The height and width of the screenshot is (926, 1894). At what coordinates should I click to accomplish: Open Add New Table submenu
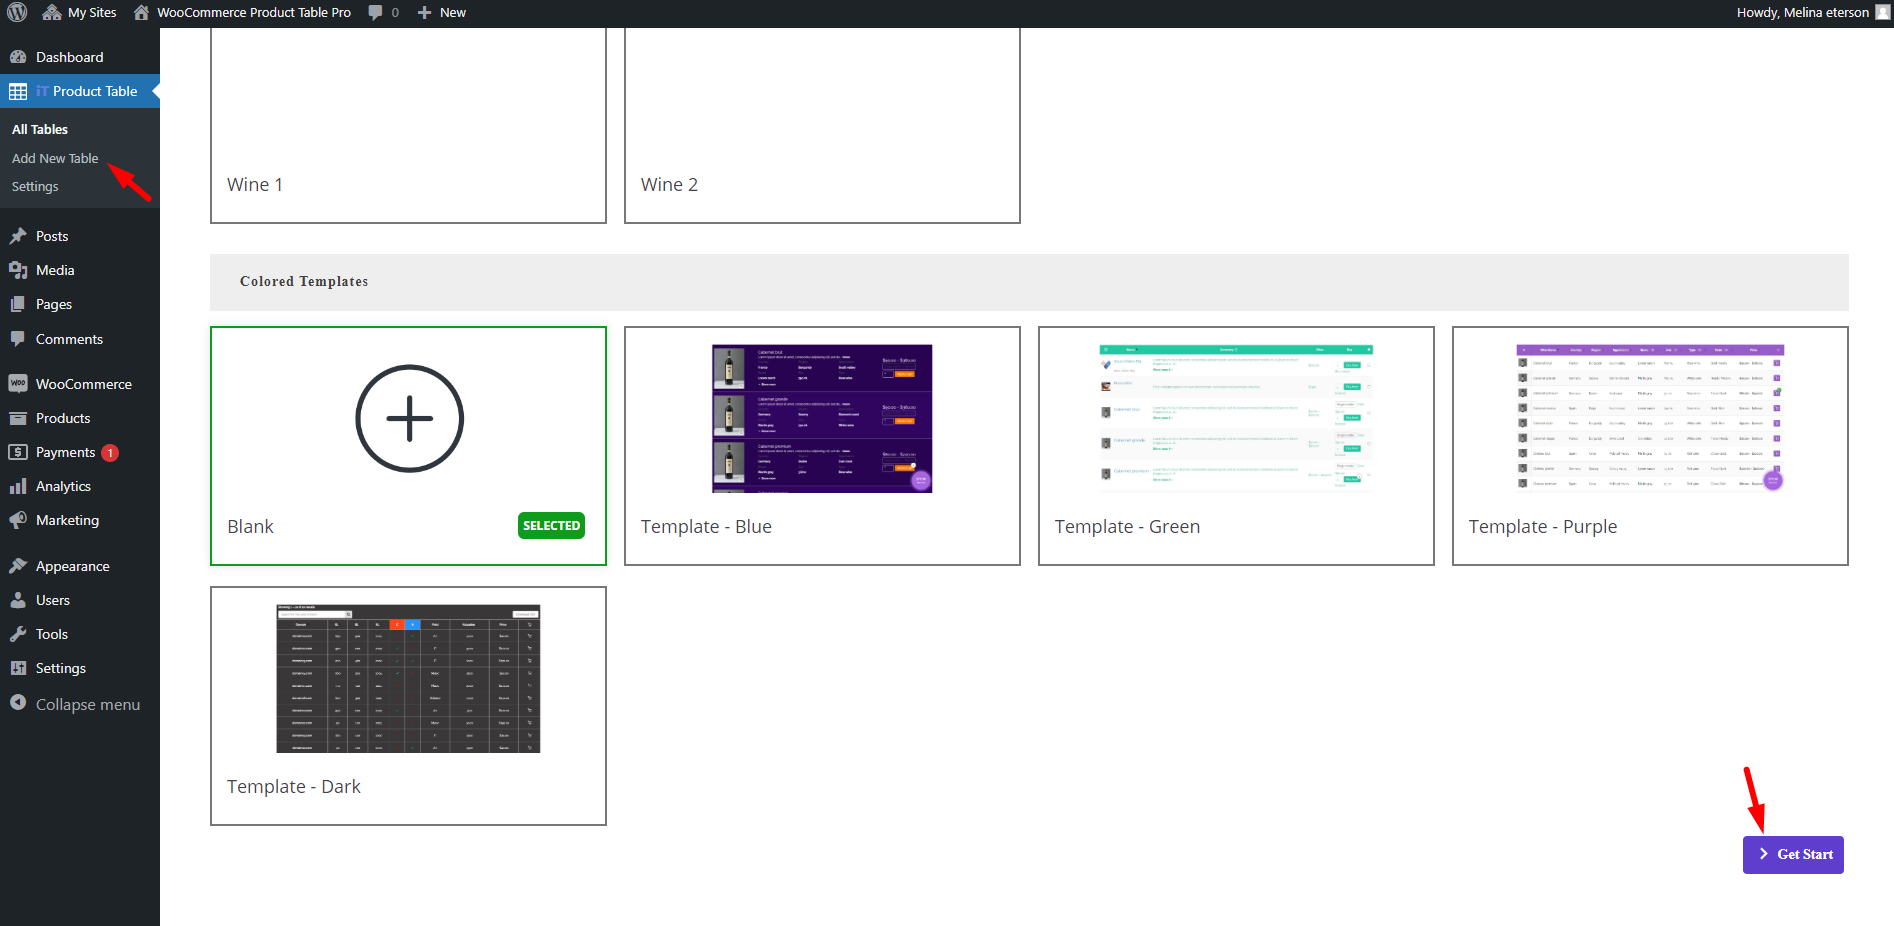coord(55,158)
